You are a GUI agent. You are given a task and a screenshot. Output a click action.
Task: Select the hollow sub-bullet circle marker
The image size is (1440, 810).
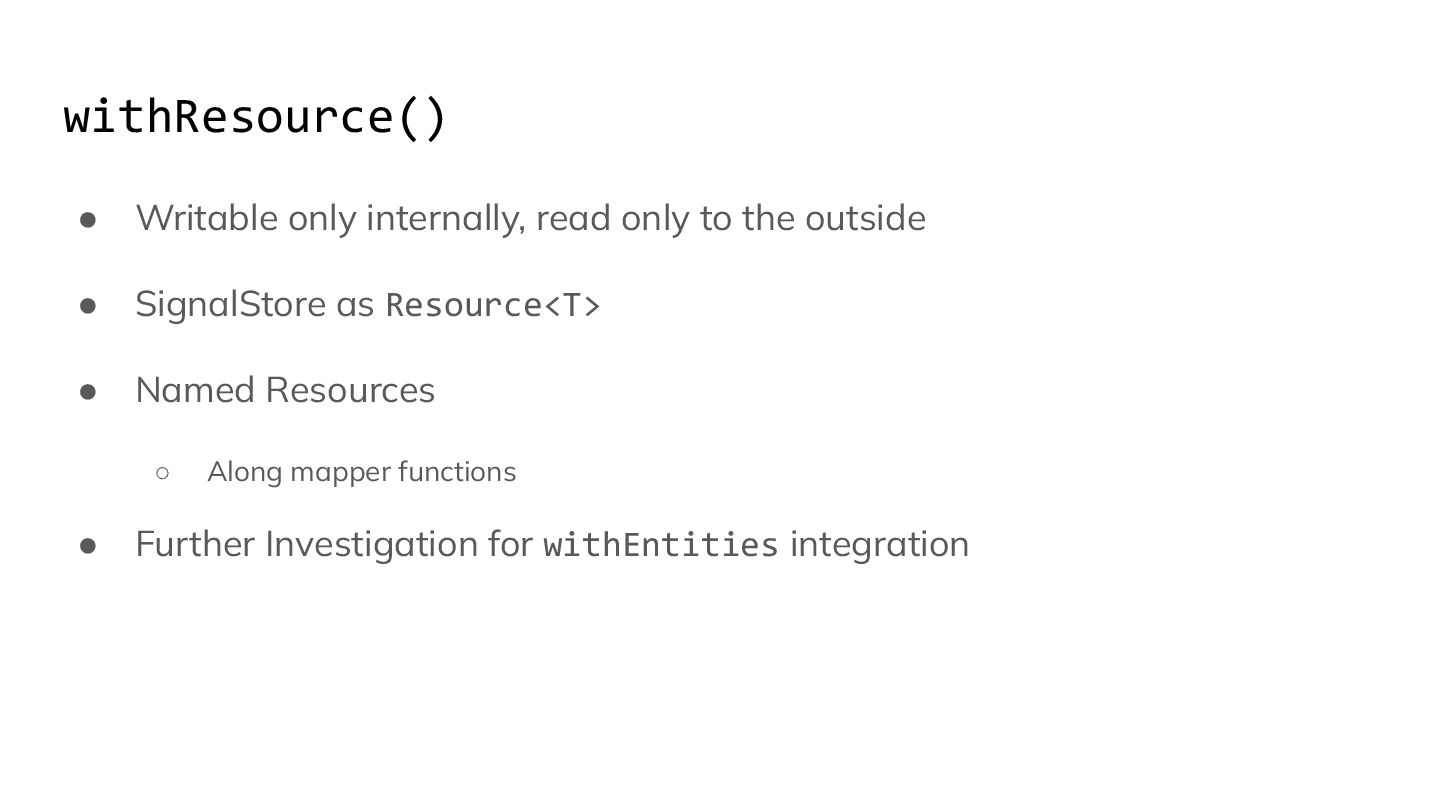(163, 472)
